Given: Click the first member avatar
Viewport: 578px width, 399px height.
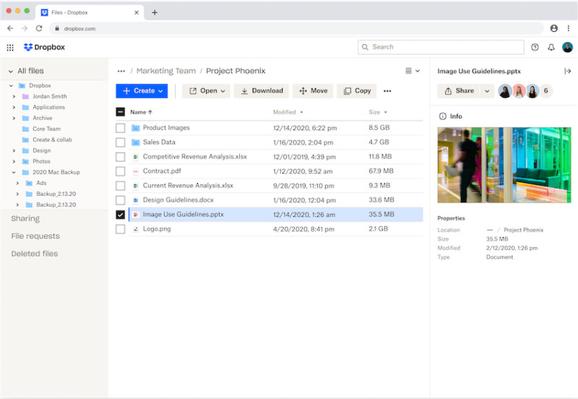Looking at the screenshot, I should click(505, 91).
